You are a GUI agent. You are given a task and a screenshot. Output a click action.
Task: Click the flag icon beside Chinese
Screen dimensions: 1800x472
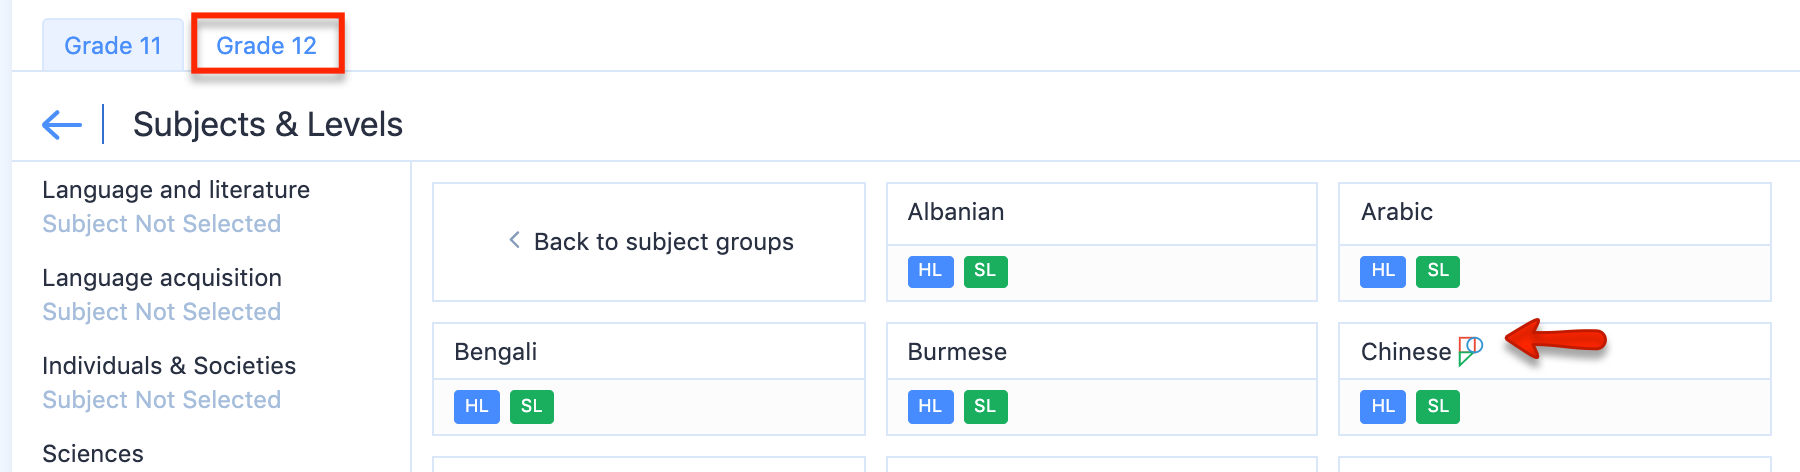[1470, 350]
